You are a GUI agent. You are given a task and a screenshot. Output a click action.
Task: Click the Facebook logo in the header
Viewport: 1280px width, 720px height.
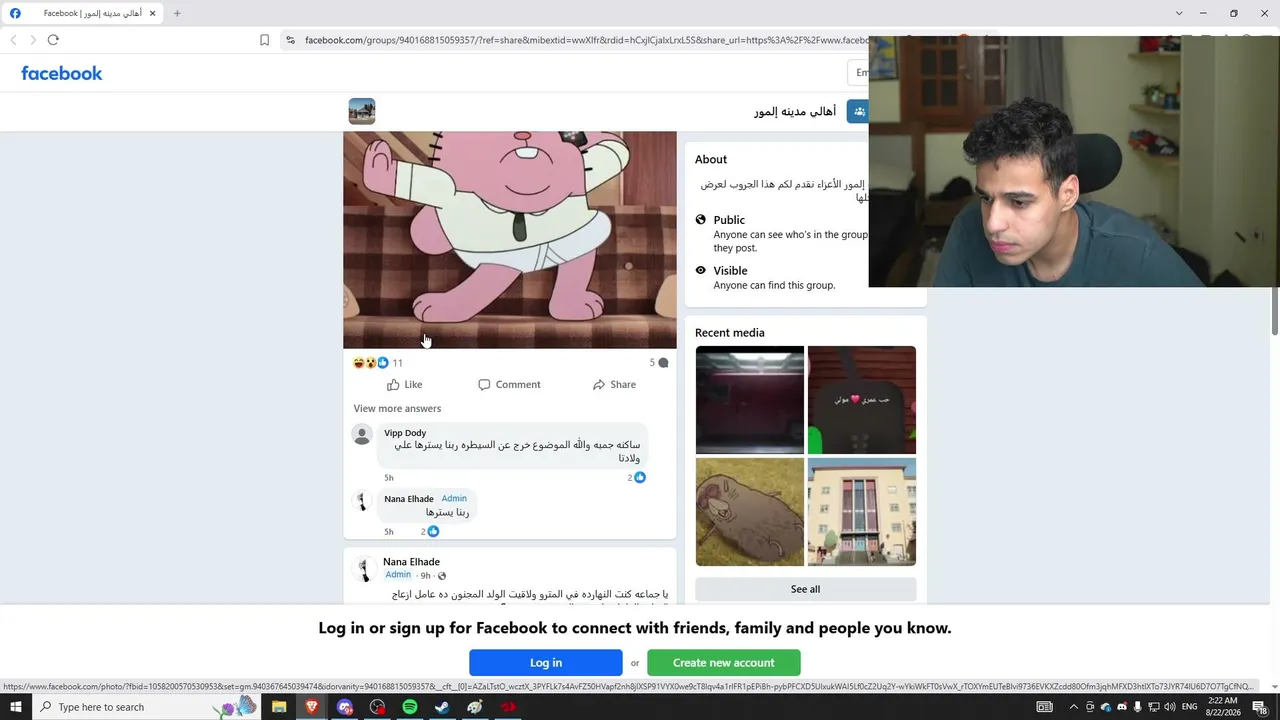click(62, 73)
